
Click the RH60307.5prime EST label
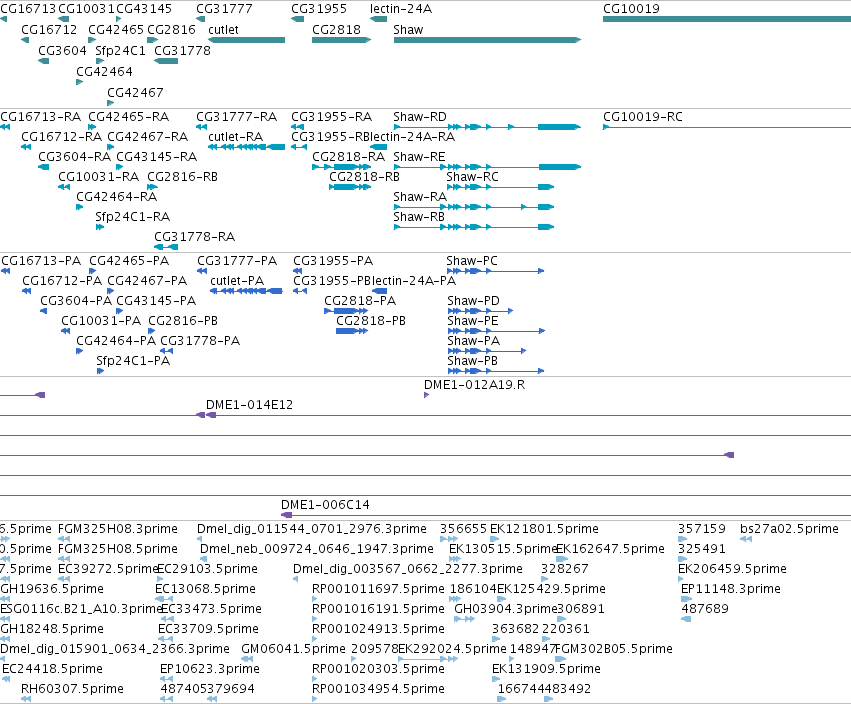pyautogui.click(x=73, y=689)
